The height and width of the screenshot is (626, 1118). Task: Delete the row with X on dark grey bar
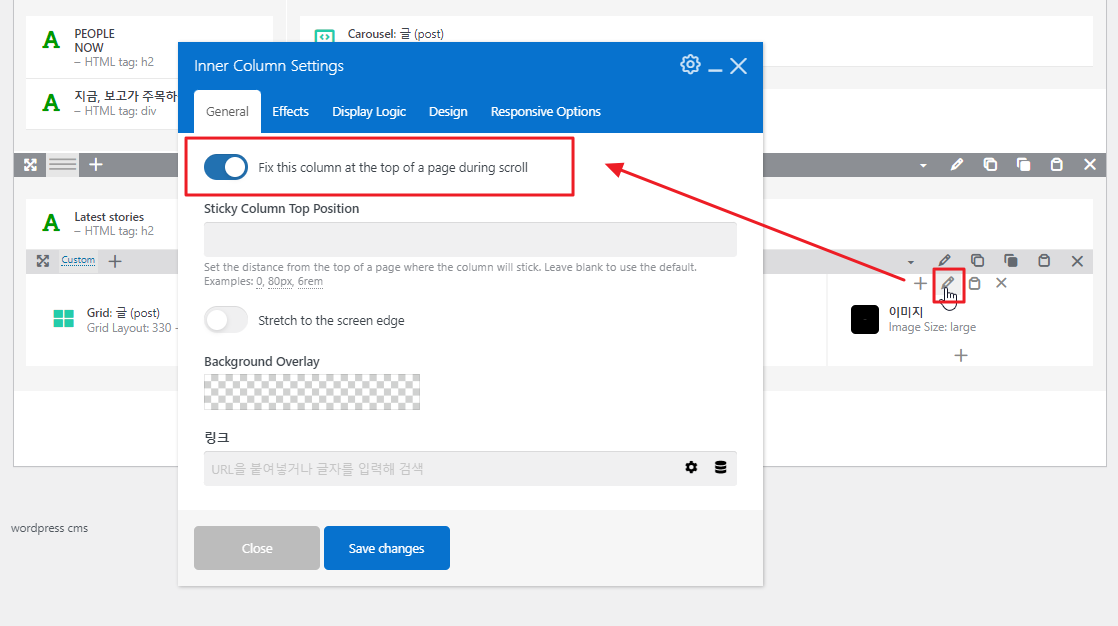point(1089,165)
